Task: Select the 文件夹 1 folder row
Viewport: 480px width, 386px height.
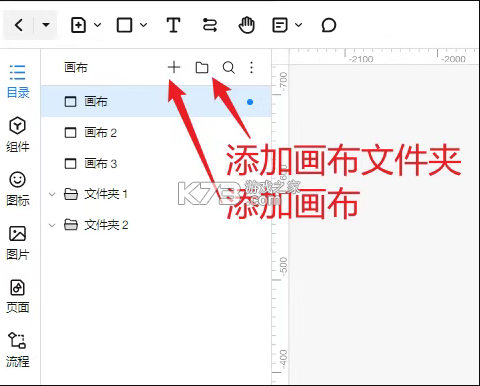Action: pyautogui.click(x=156, y=194)
